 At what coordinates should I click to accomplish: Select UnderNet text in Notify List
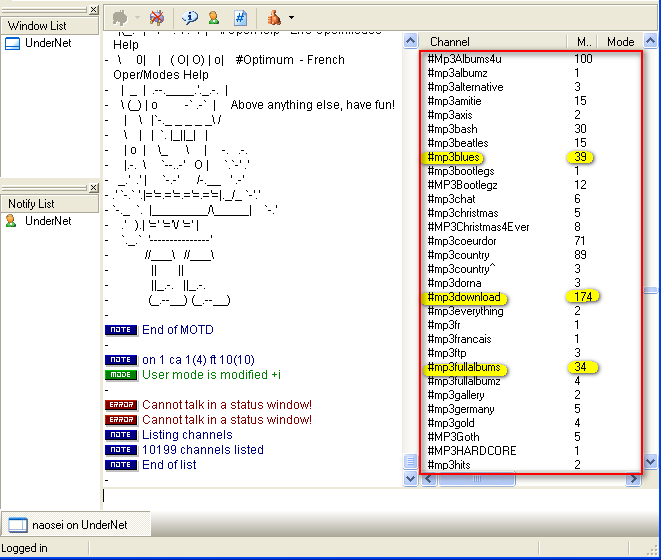click(48, 221)
